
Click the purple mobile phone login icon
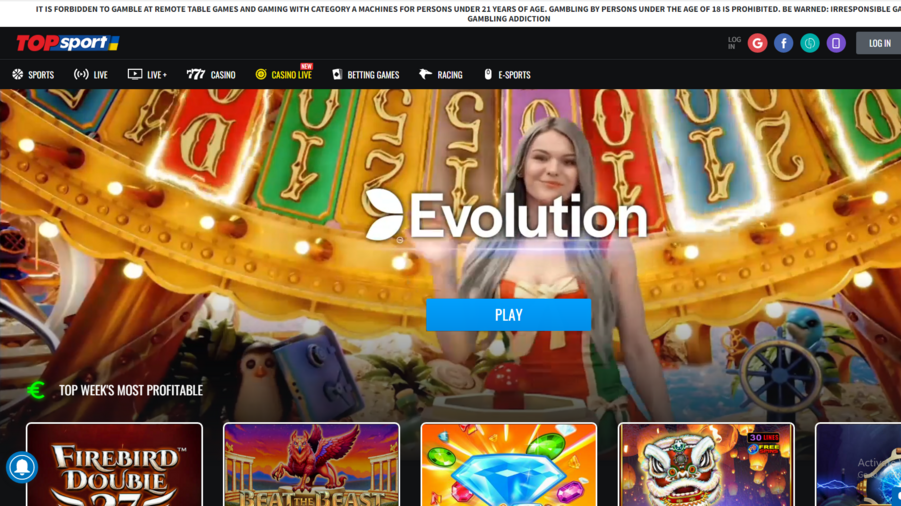[836, 43]
